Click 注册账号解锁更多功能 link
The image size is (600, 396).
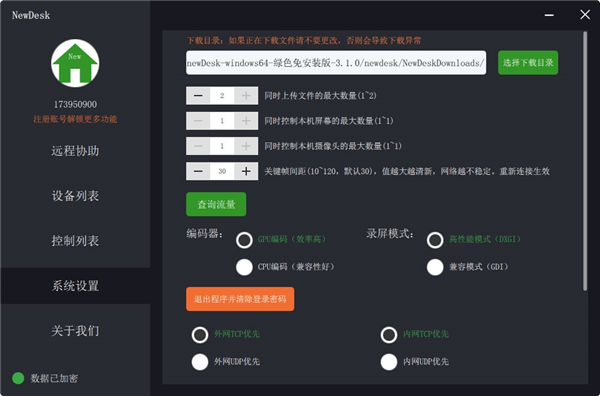tap(75, 119)
